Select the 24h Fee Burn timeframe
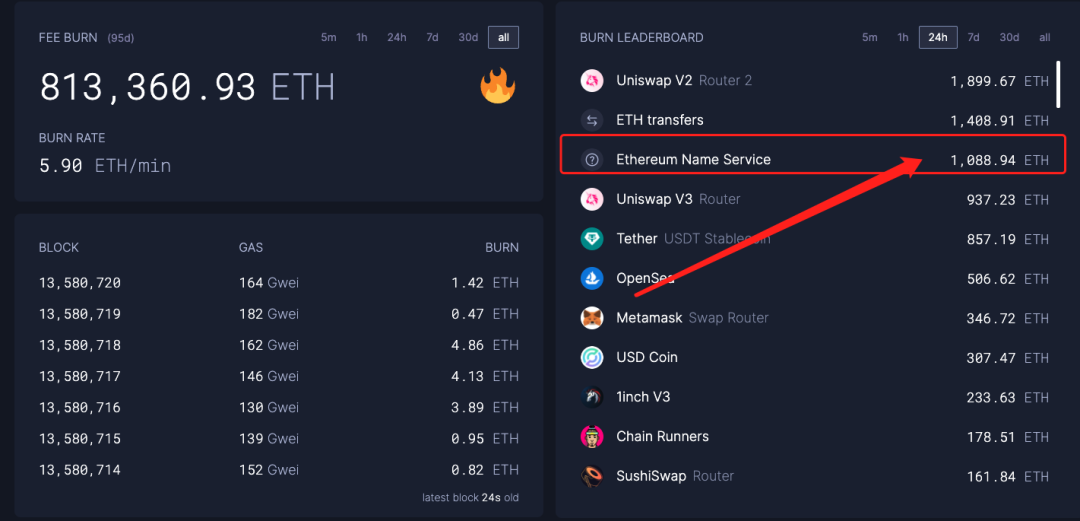 click(396, 38)
